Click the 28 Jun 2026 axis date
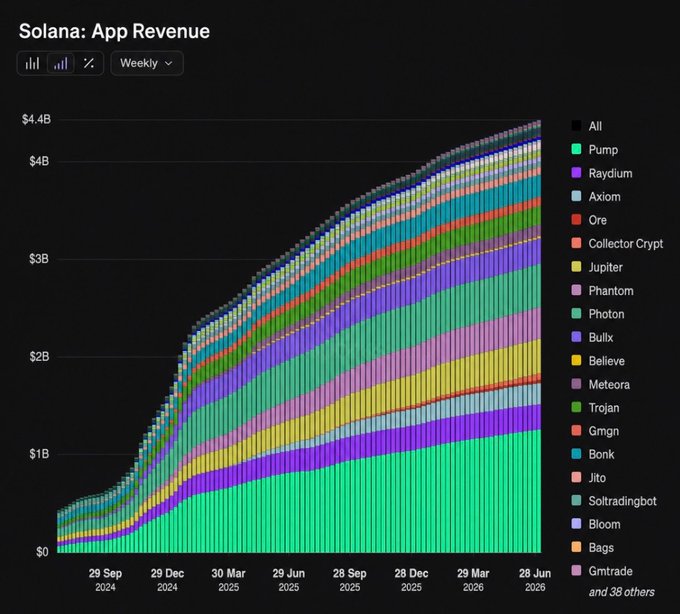680x614 pixels. (535, 580)
